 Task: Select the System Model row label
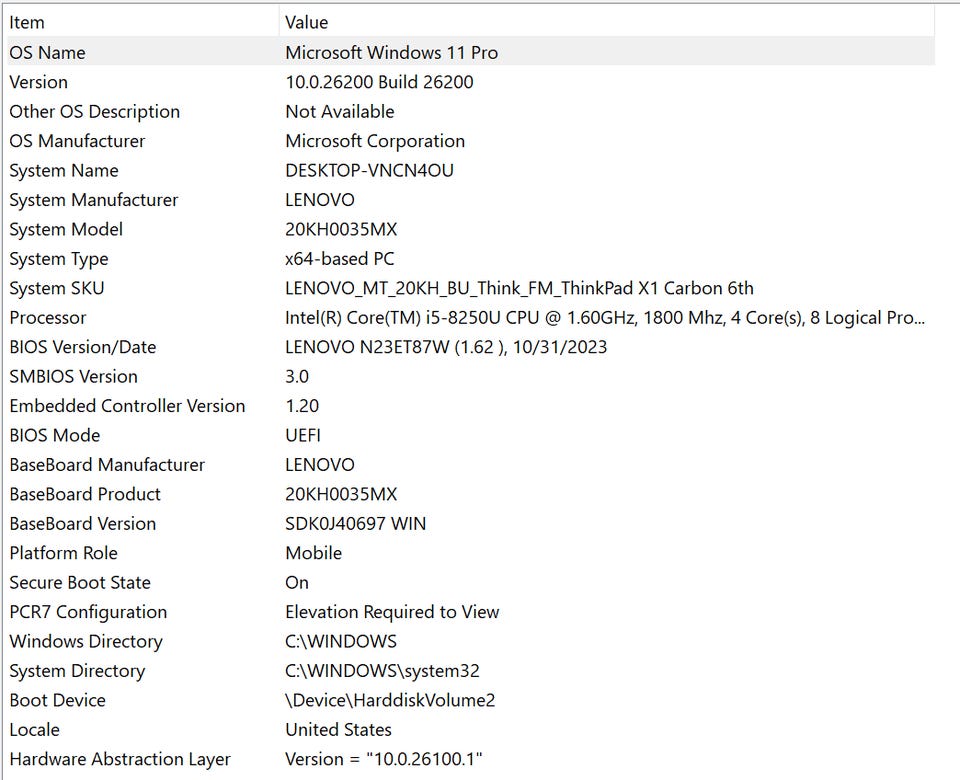coord(66,229)
